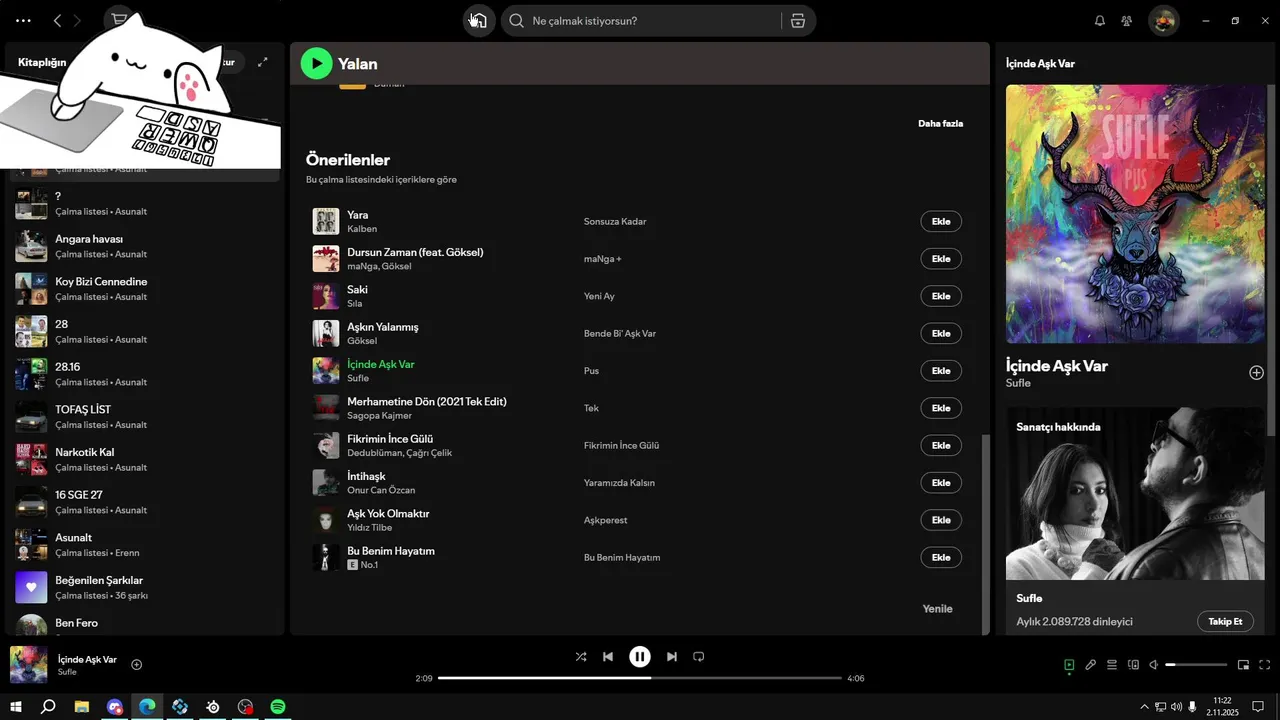Open the Browse icon in search bar
1280x720 pixels.
point(798,21)
